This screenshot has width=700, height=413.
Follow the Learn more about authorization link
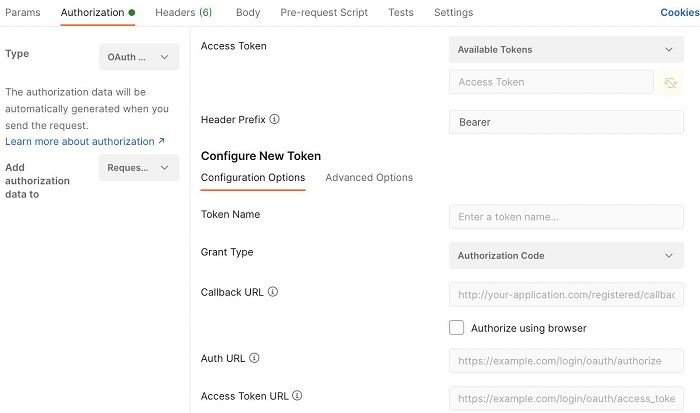(85, 142)
